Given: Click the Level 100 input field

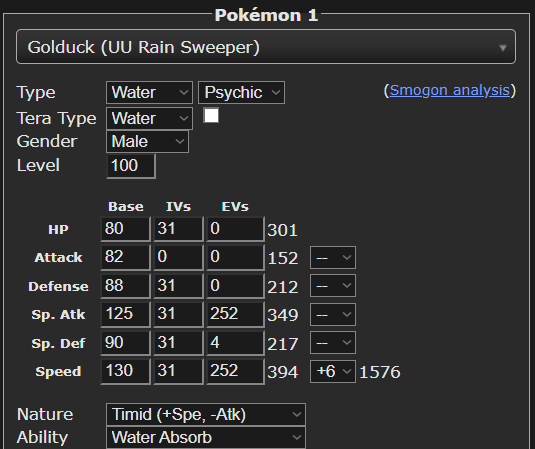Looking at the screenshot, I should (x=131, y=166).
